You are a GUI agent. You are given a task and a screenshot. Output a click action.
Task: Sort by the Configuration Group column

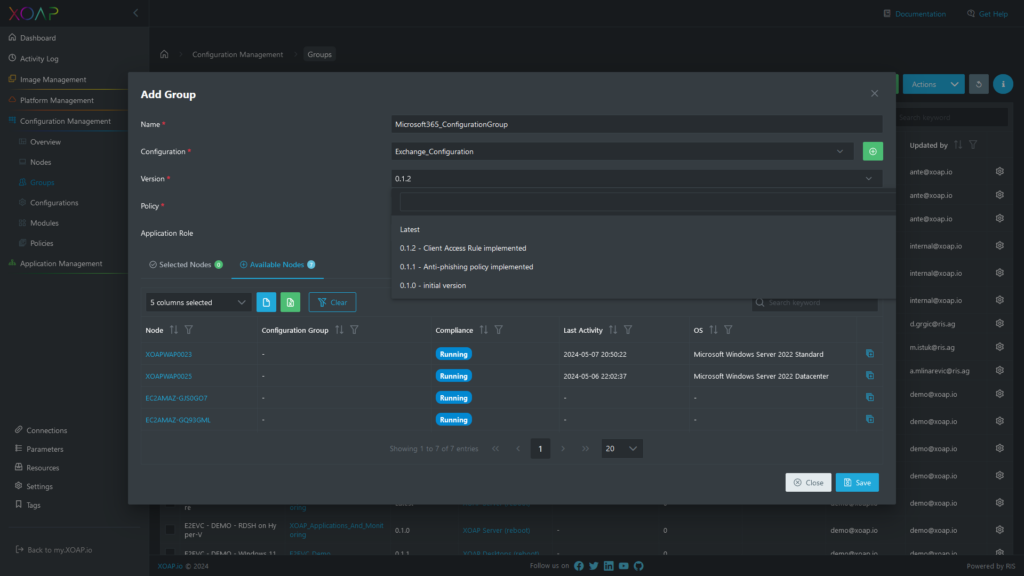(339, 330)
